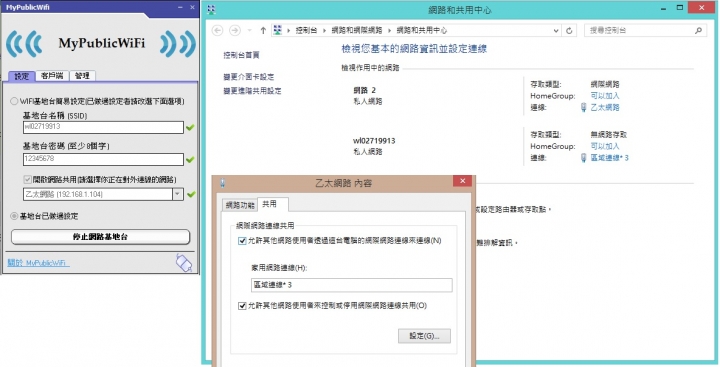The height and width of the screenshot is (367, 720).
Task: Click the 區域連線* 3 connection link
Action: (x=609, y=158)
